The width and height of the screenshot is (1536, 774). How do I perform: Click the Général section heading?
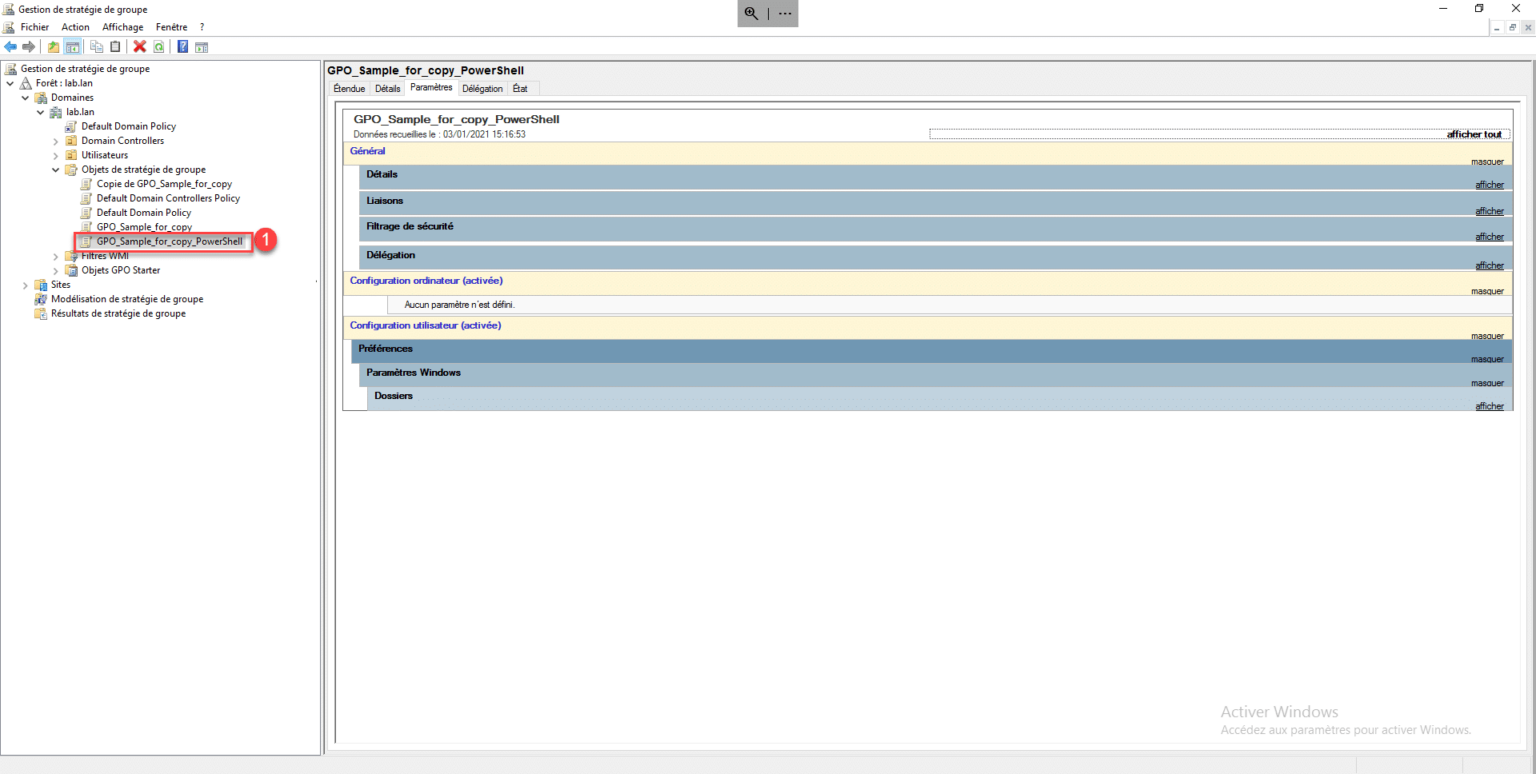pos(367,151)
